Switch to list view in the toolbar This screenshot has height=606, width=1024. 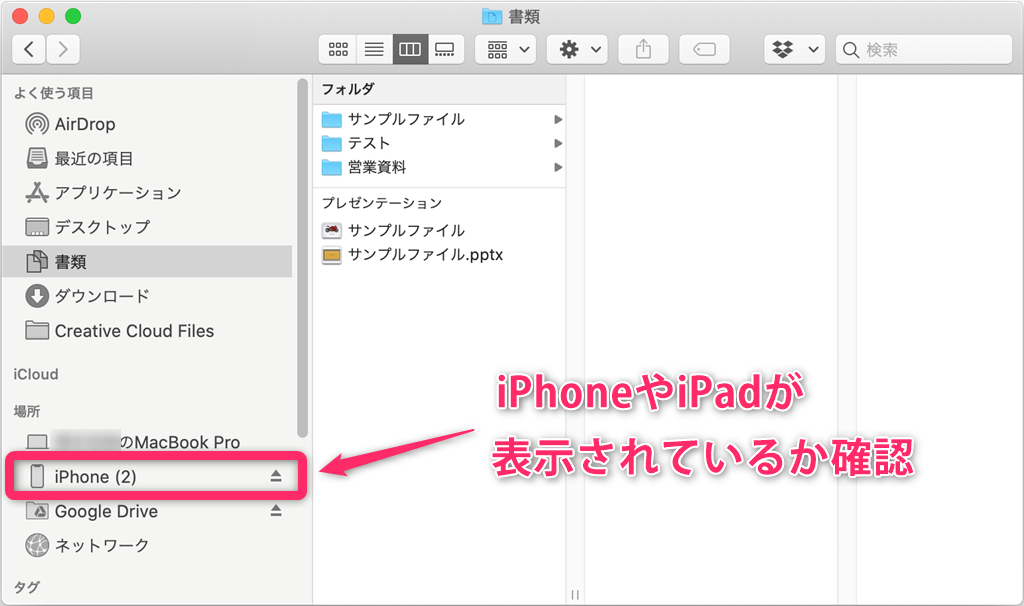(x=373, y=48)
